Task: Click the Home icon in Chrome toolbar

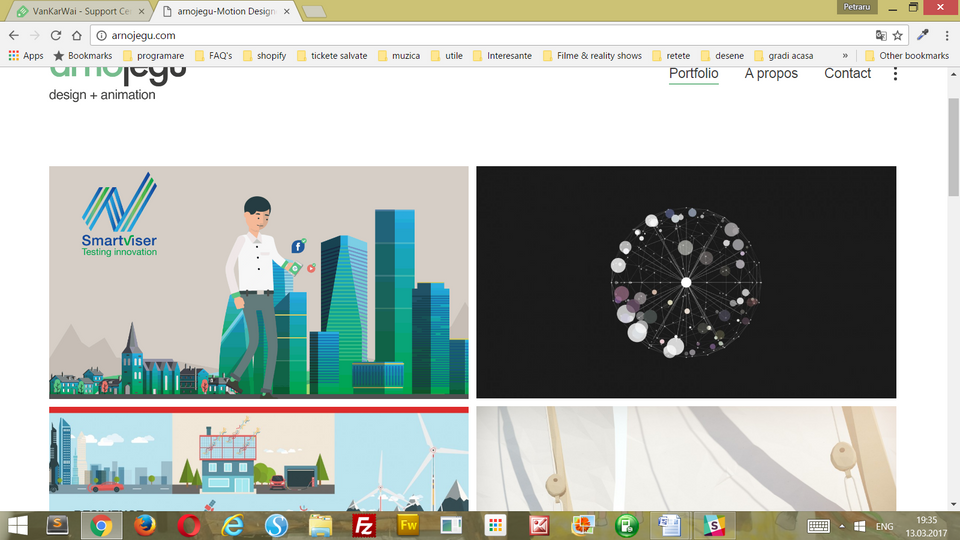Action: coord(77,35)
